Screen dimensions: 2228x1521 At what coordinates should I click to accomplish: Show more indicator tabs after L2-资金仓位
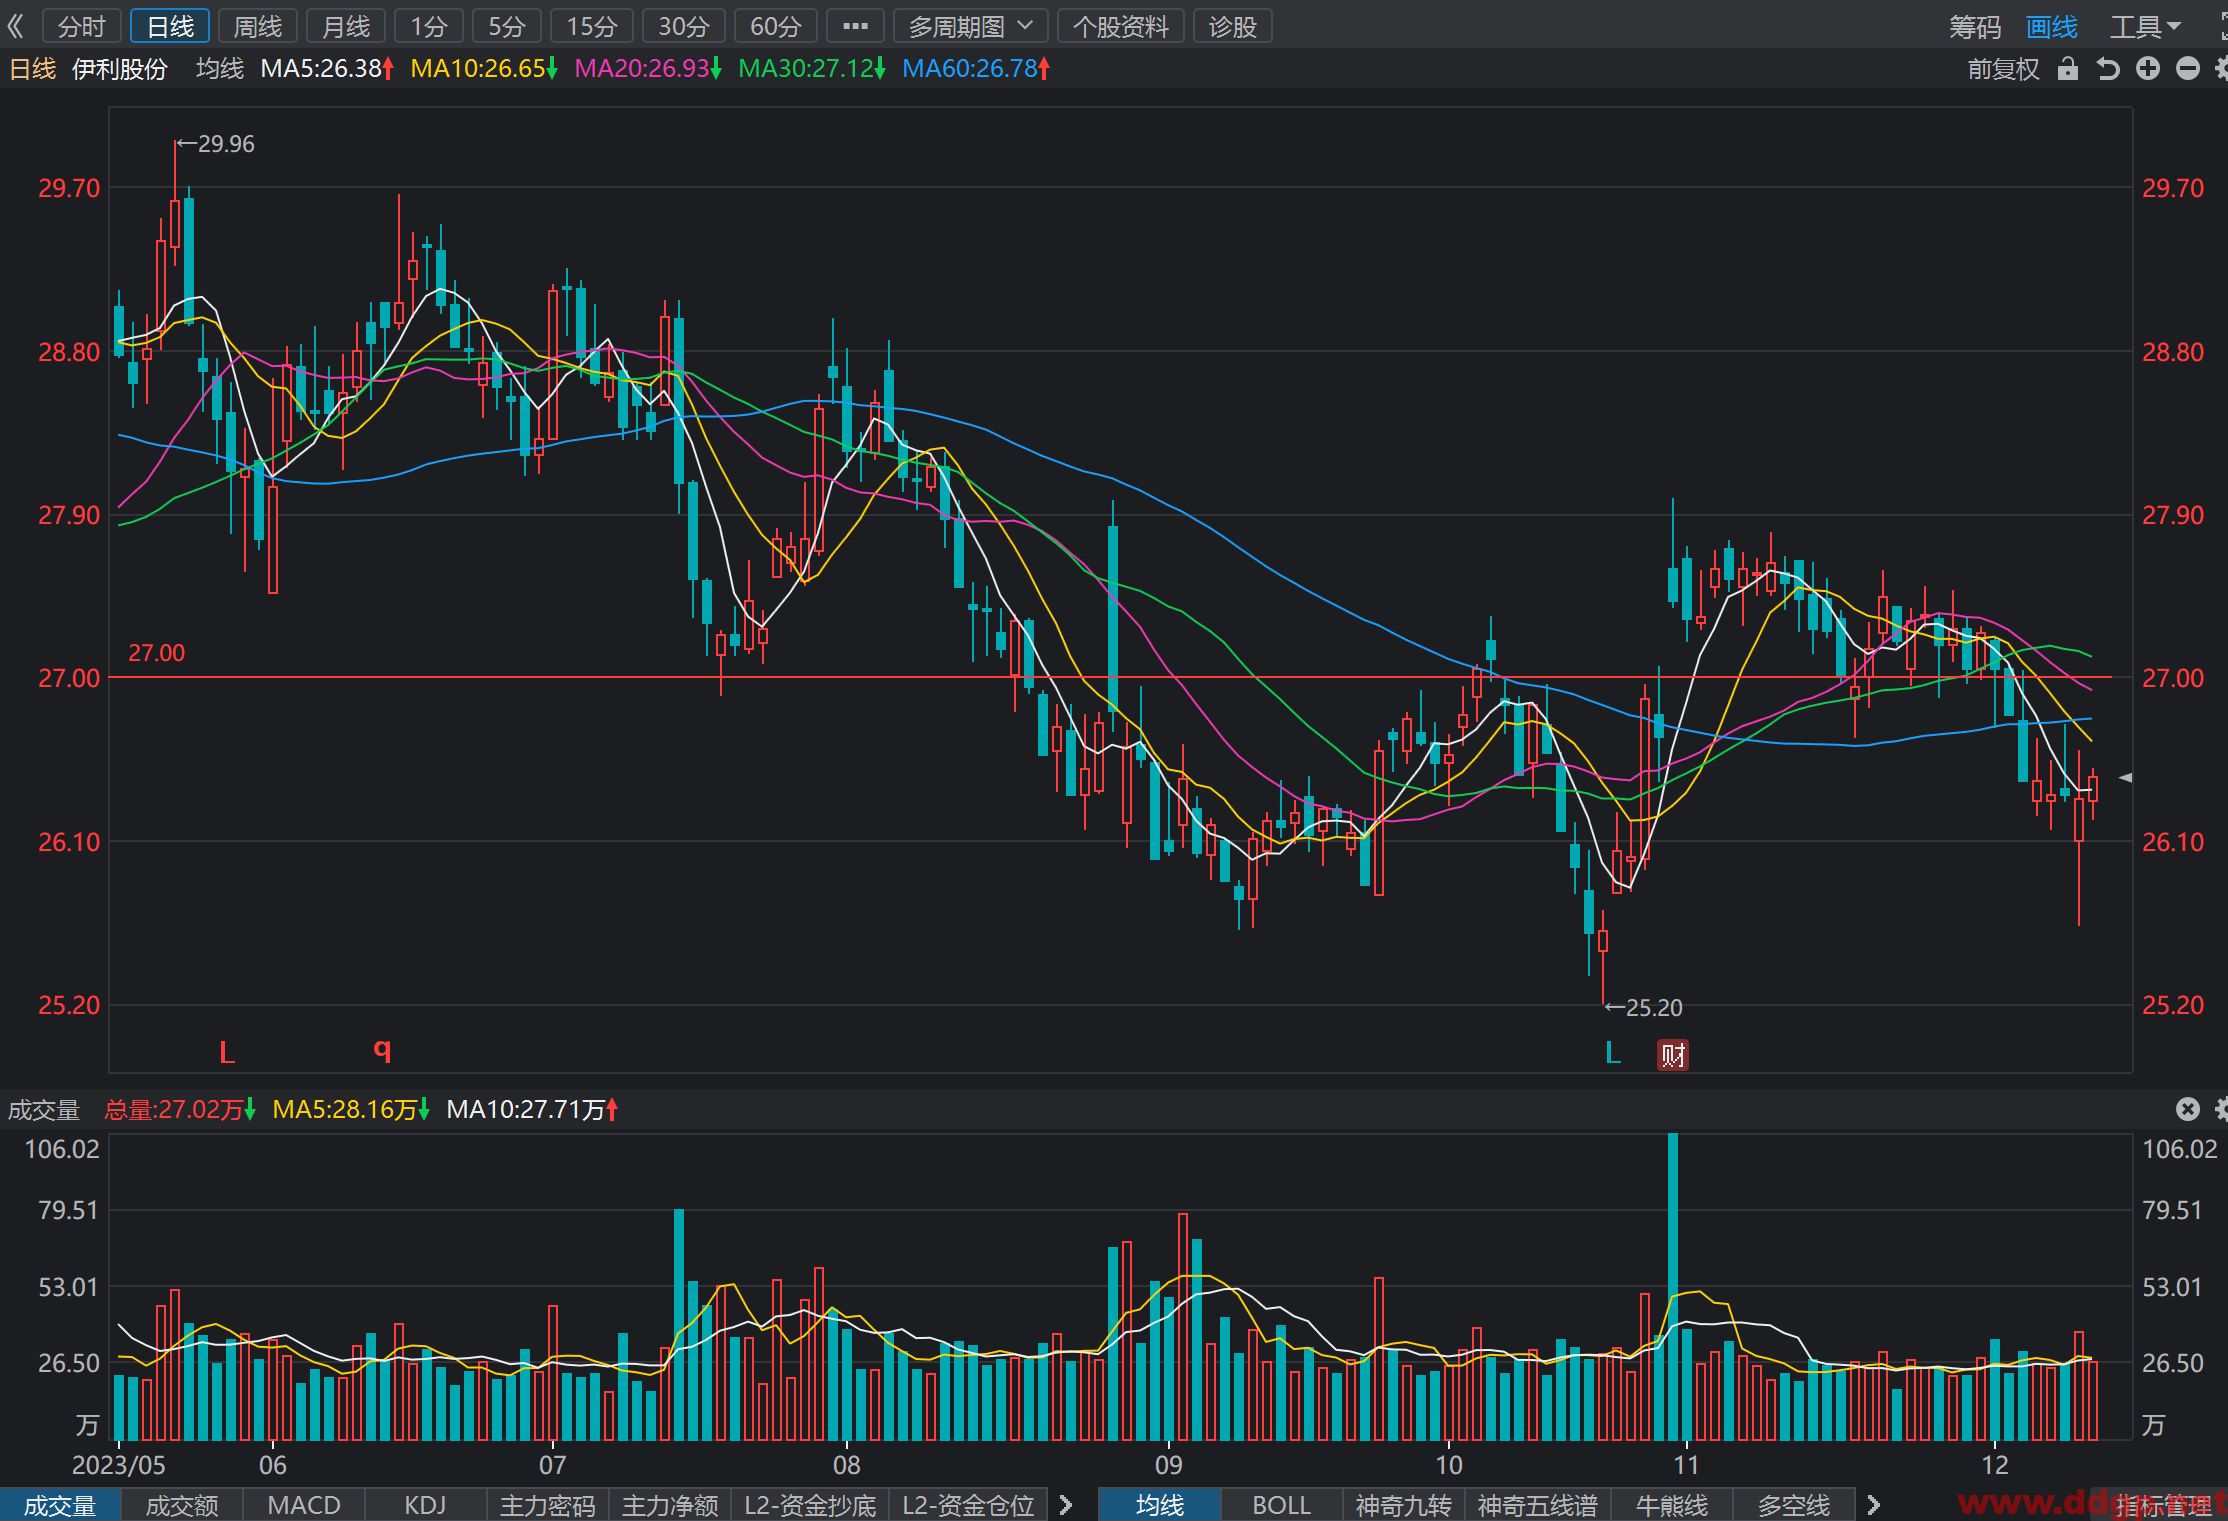1066,1505
